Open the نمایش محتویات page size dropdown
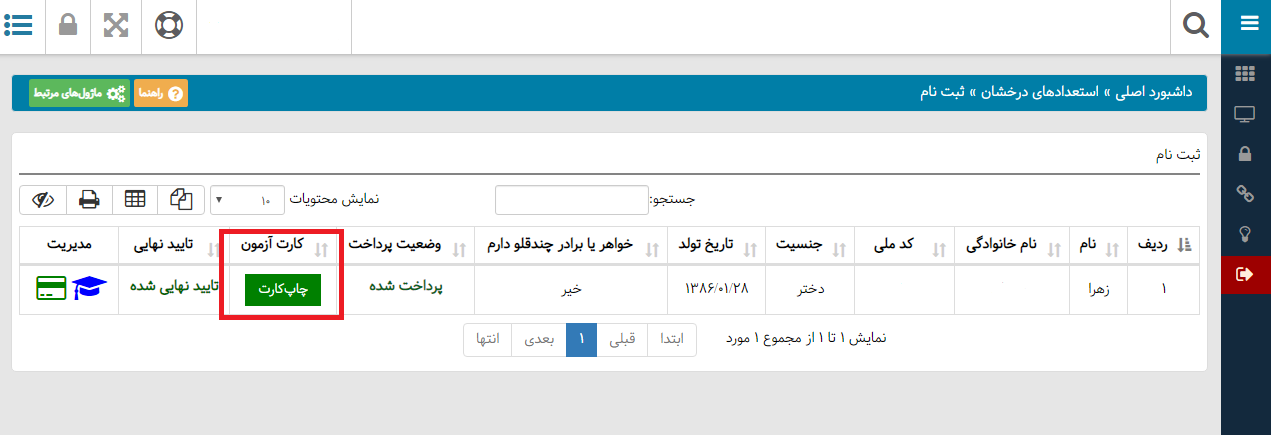 tap(247, 200)
